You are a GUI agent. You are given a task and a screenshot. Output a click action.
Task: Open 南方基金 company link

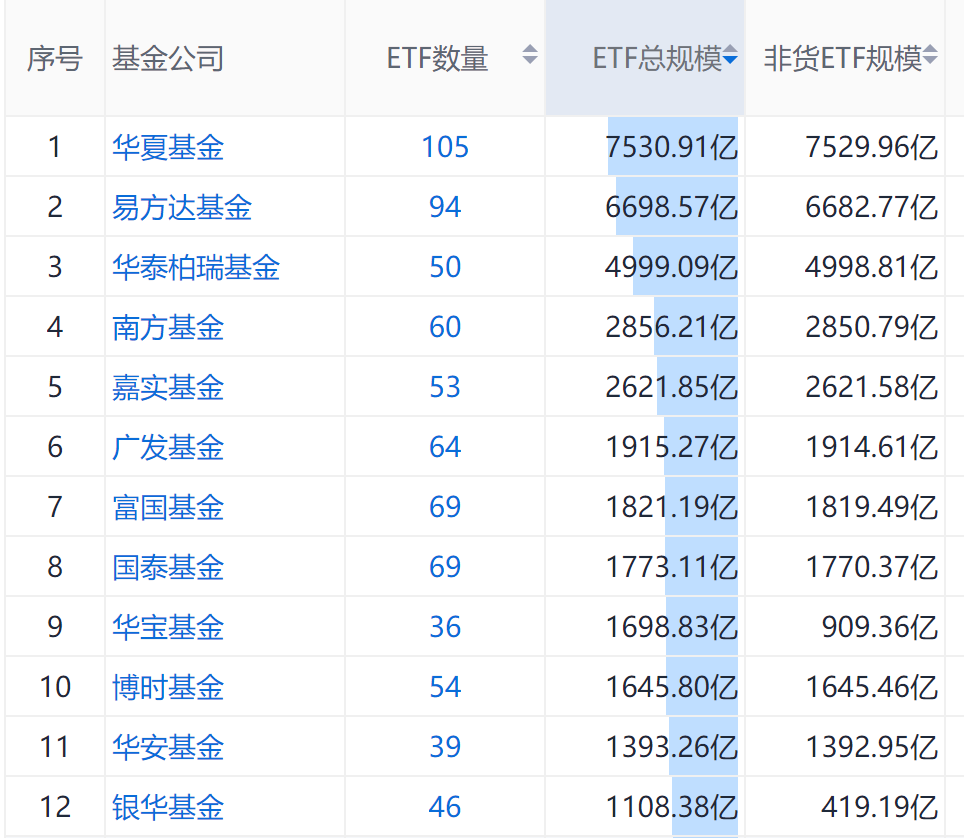pyautogui.click(x=168, y=327)
